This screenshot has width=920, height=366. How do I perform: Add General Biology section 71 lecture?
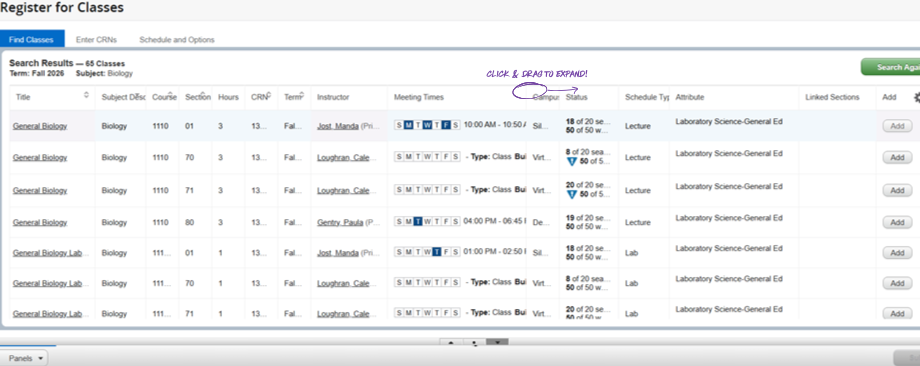897,191
